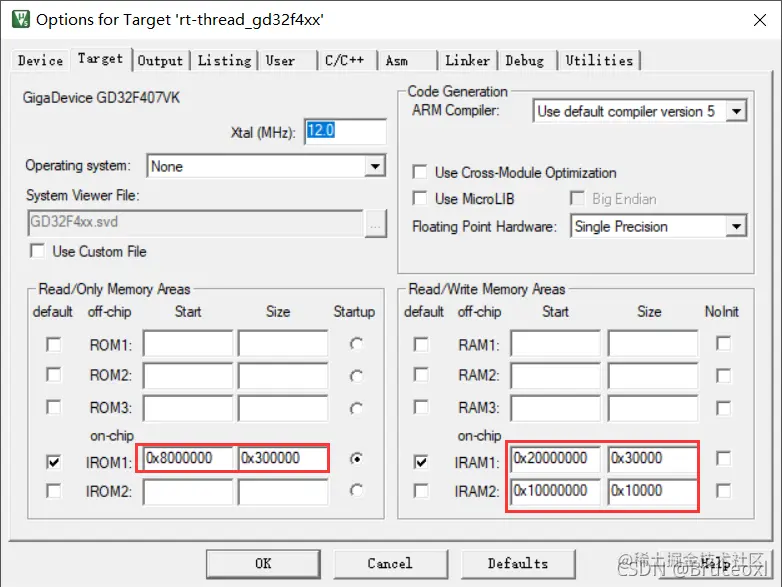The width and height of the screenshot is (782, 587).
Task: Click the RAM1 Start field
Action: point(556,343)
